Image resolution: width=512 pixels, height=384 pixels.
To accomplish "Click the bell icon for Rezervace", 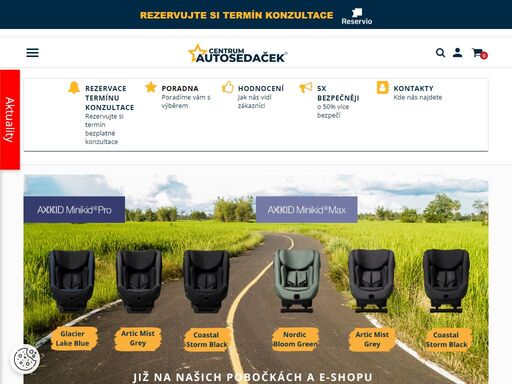I will 74,87.
